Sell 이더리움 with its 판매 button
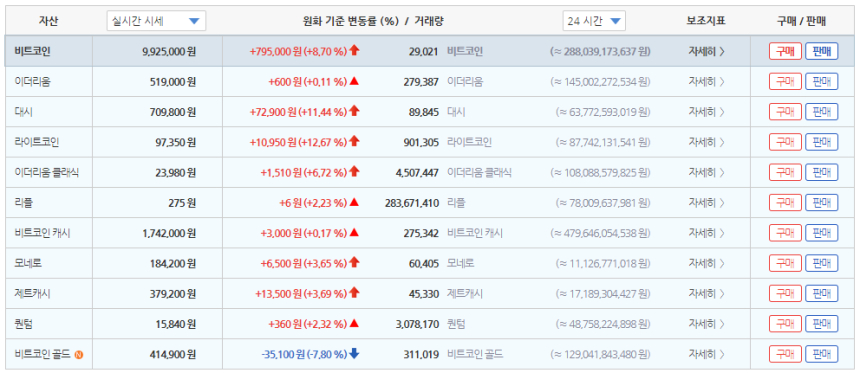Screen dimensions: 860x373 pos(822,82)
